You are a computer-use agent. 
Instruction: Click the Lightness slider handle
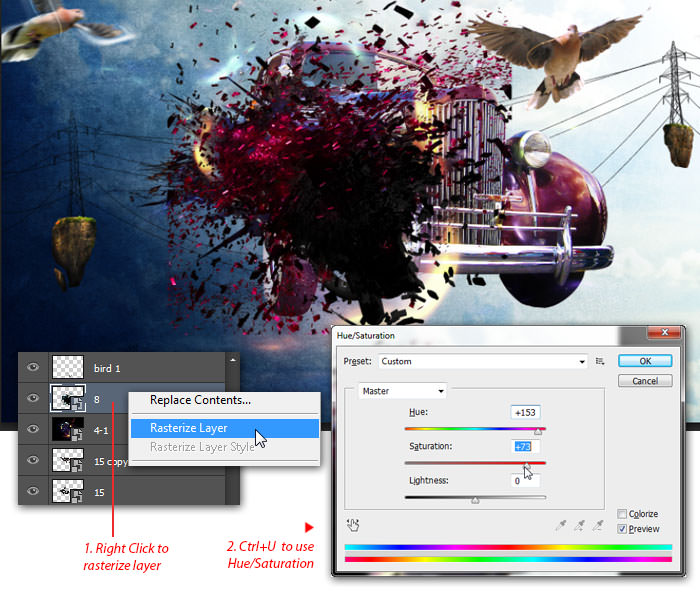[x=475, y=500]
